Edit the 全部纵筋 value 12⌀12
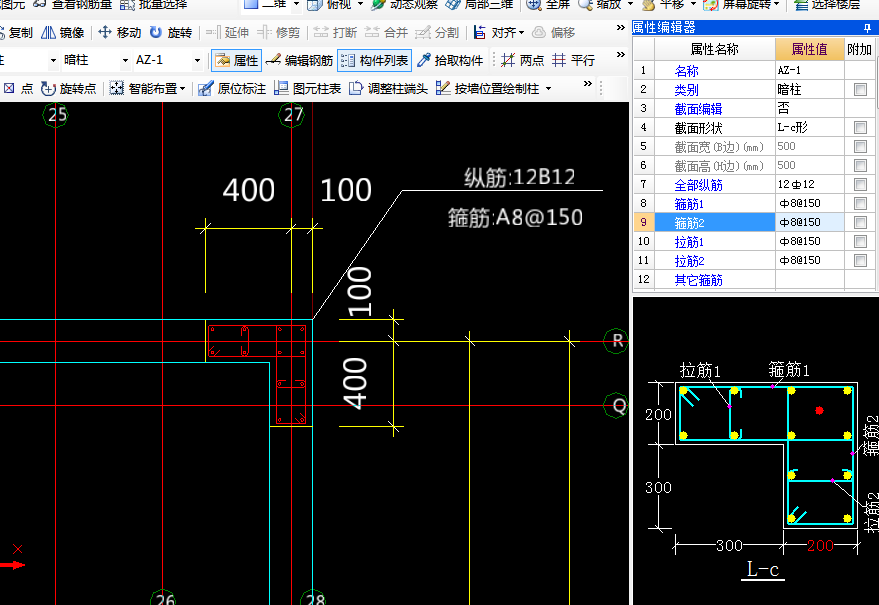The width and height of the screenshot is (879, 605). pyautogui.click(x=810, y=184)
